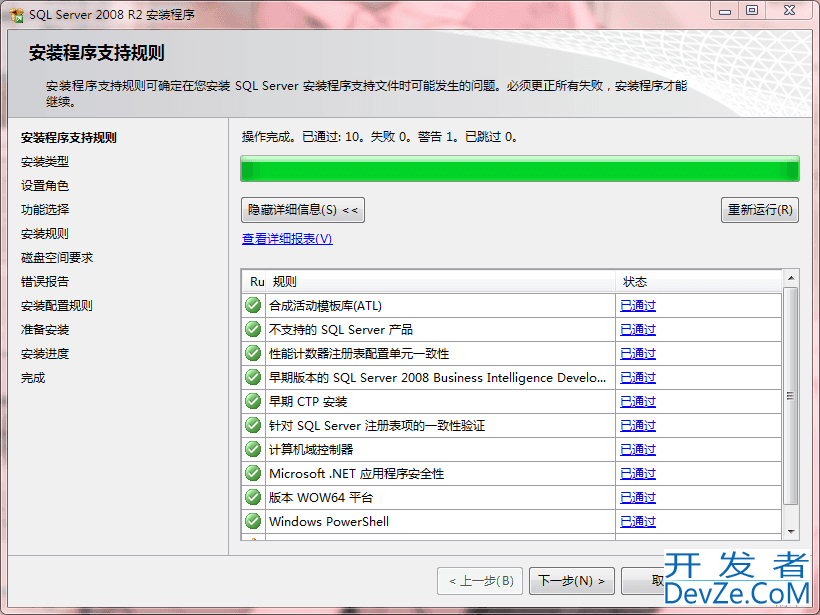Image resolution: width=820 pixels, height=615 pixels.
Task: Select 安装规则 step in sidebar
Action: point(45,234)
